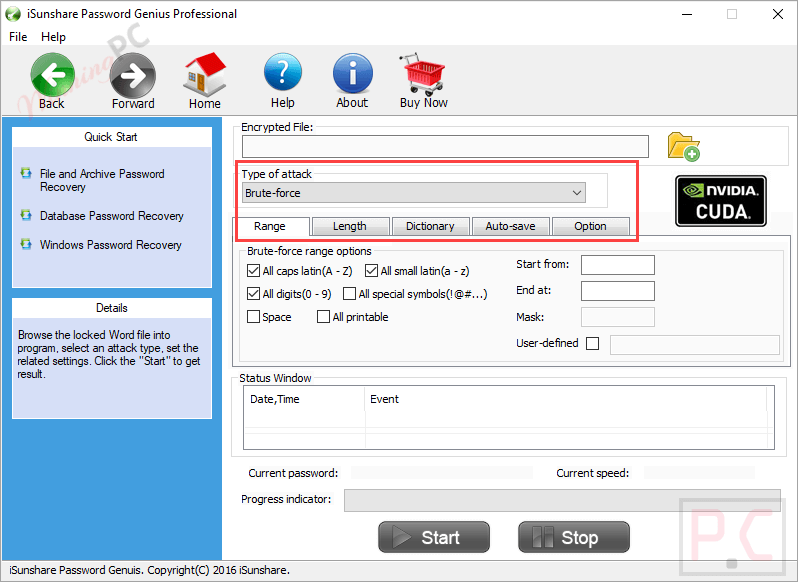Image resolution: width=798 pixels, height=582 pixels.
Task: Click the Encrypted File path field
Action: point(445,147)
